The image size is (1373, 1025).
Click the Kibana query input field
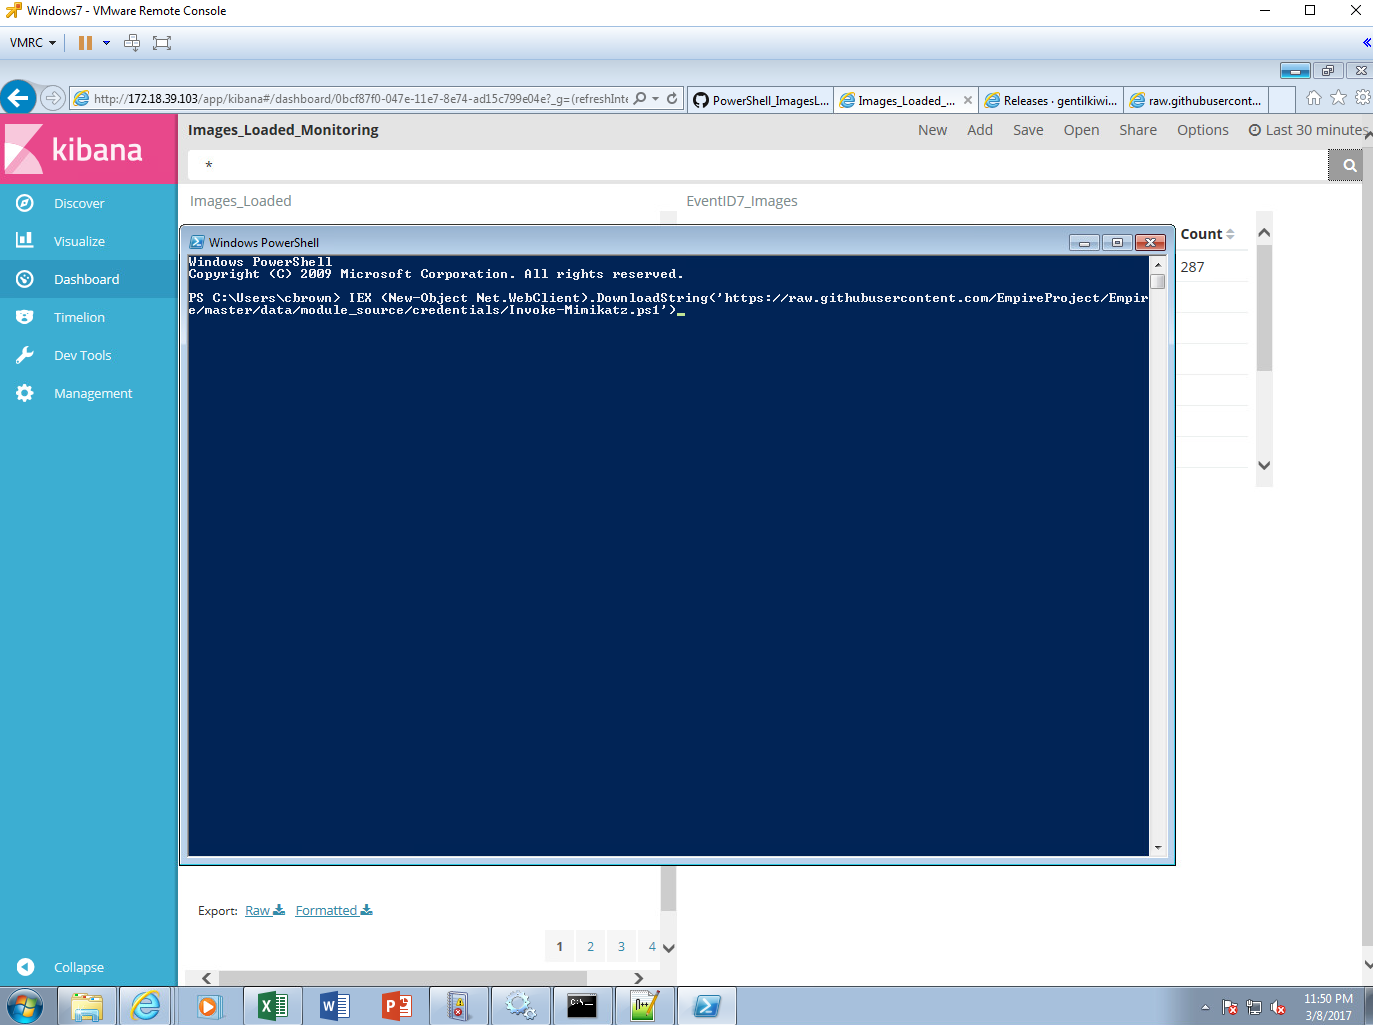757,165
